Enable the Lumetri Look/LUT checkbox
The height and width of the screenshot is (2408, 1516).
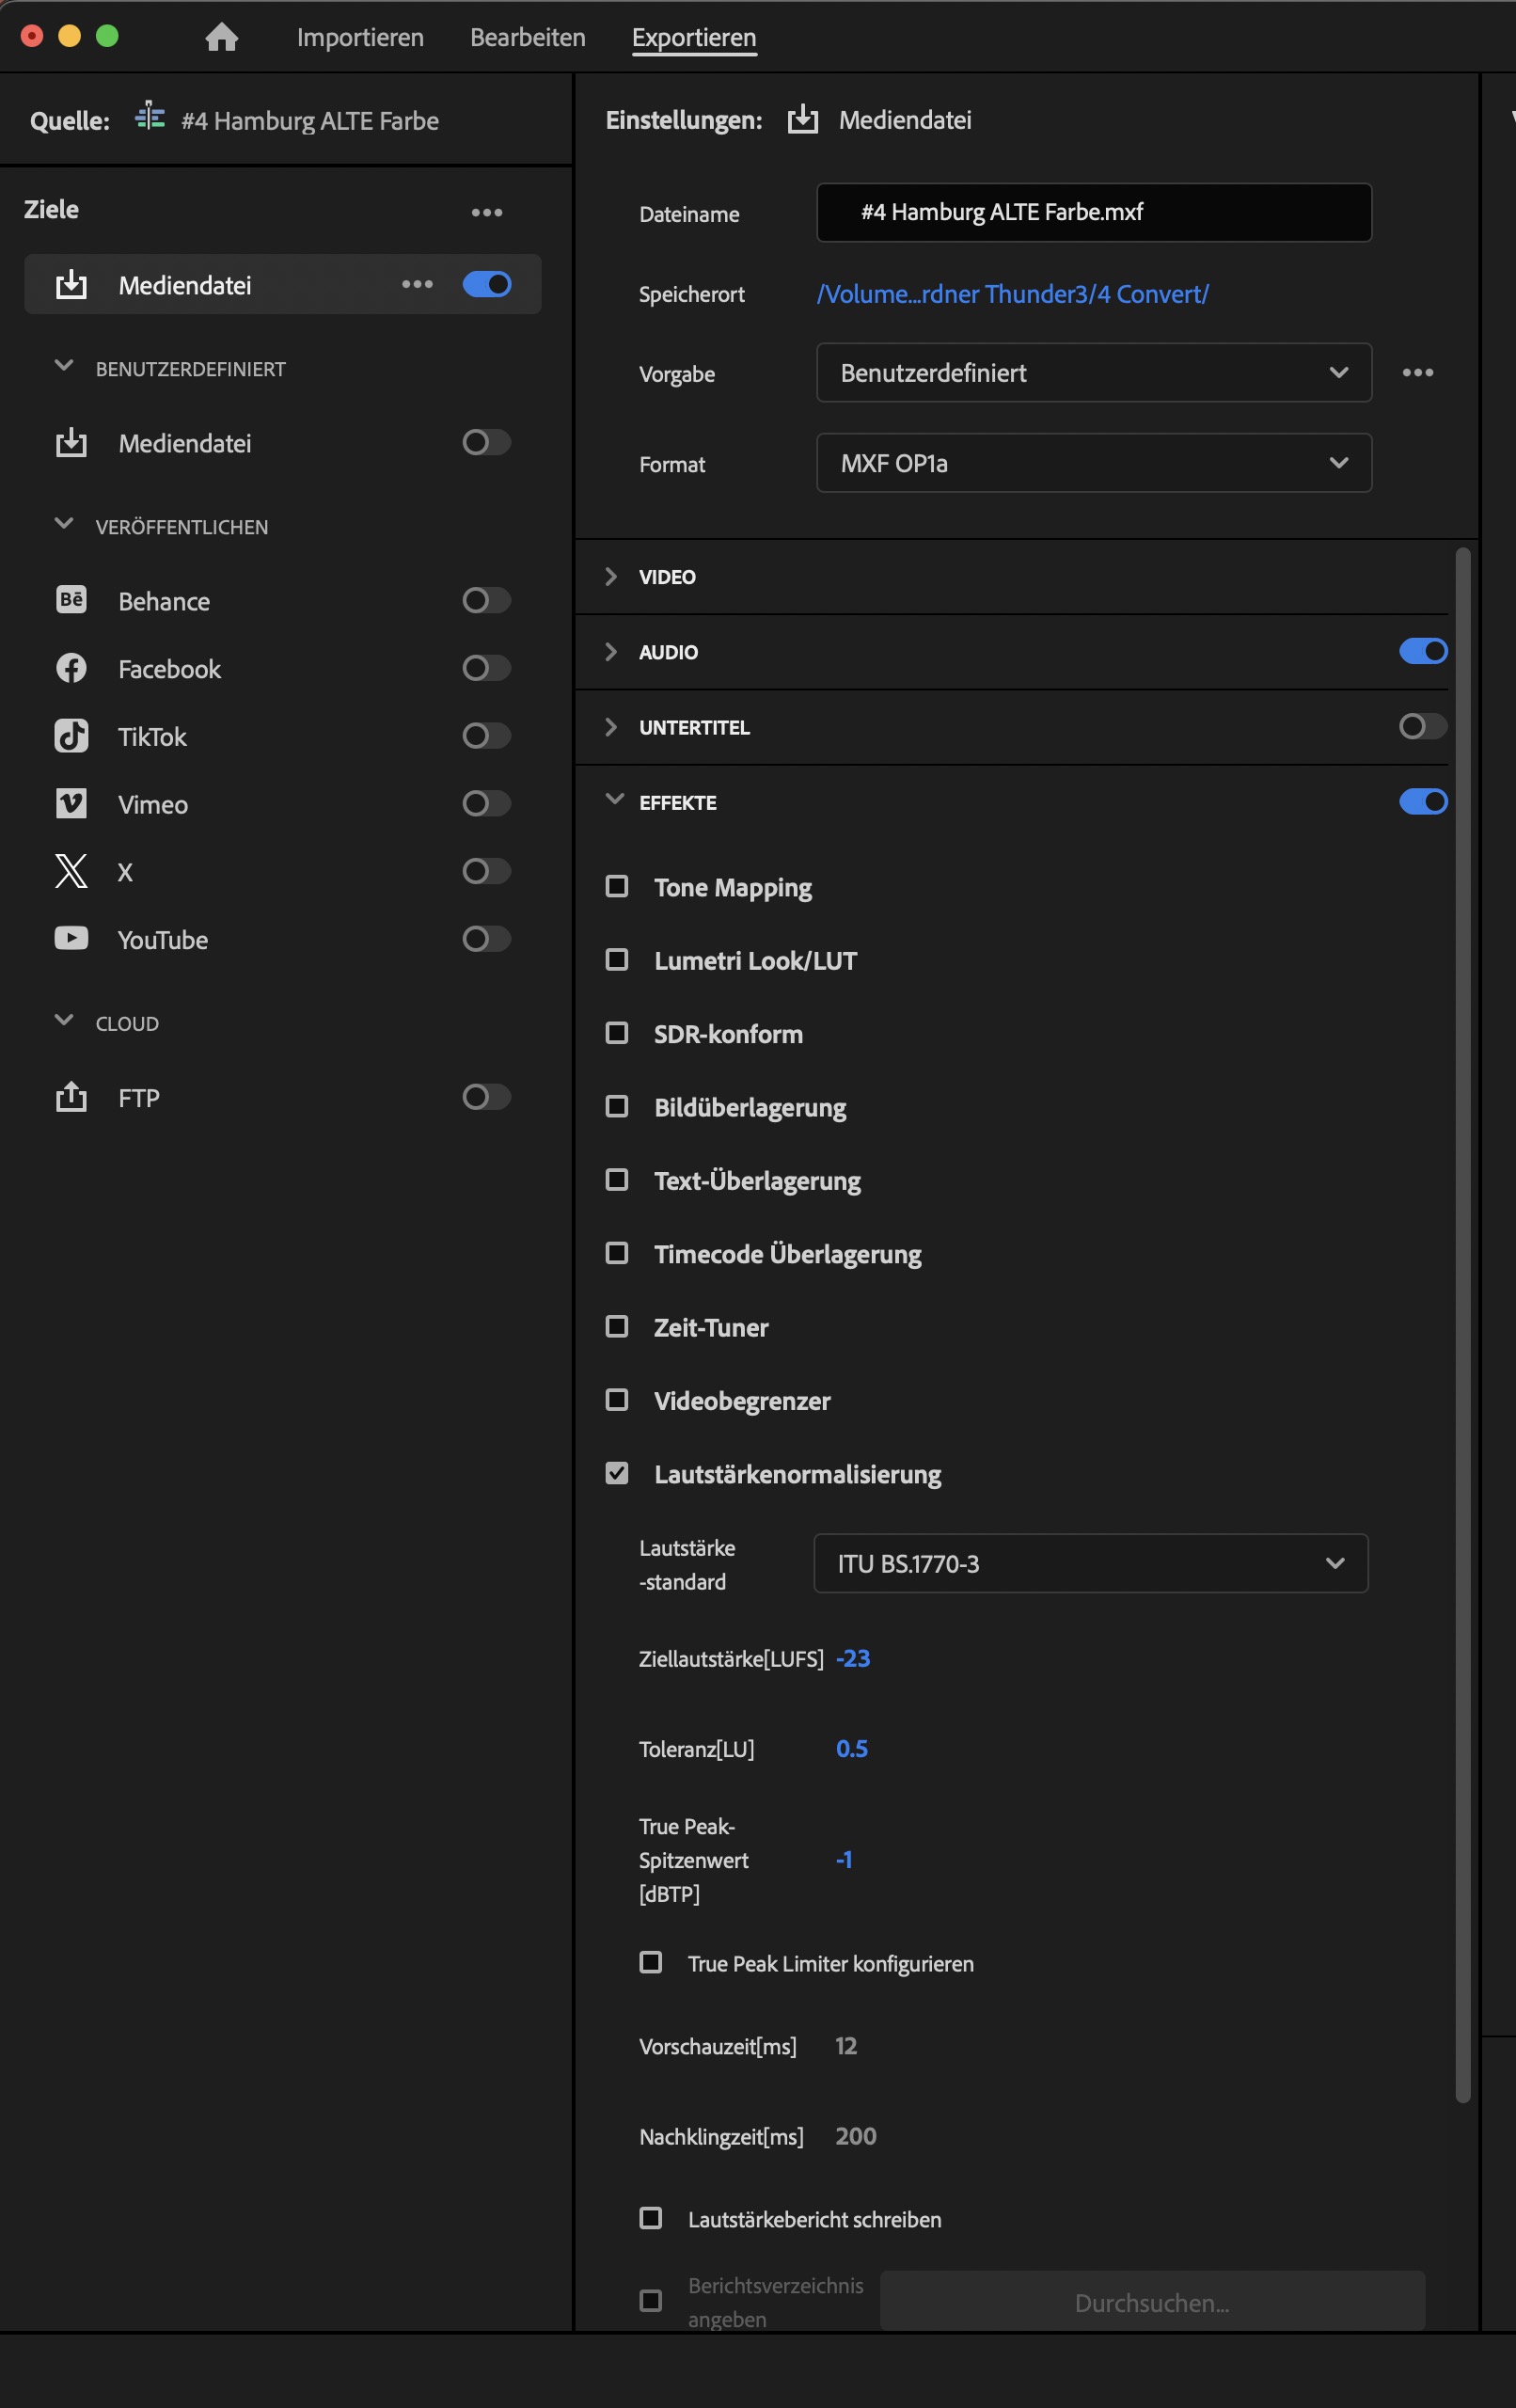[x=617, y=960]
